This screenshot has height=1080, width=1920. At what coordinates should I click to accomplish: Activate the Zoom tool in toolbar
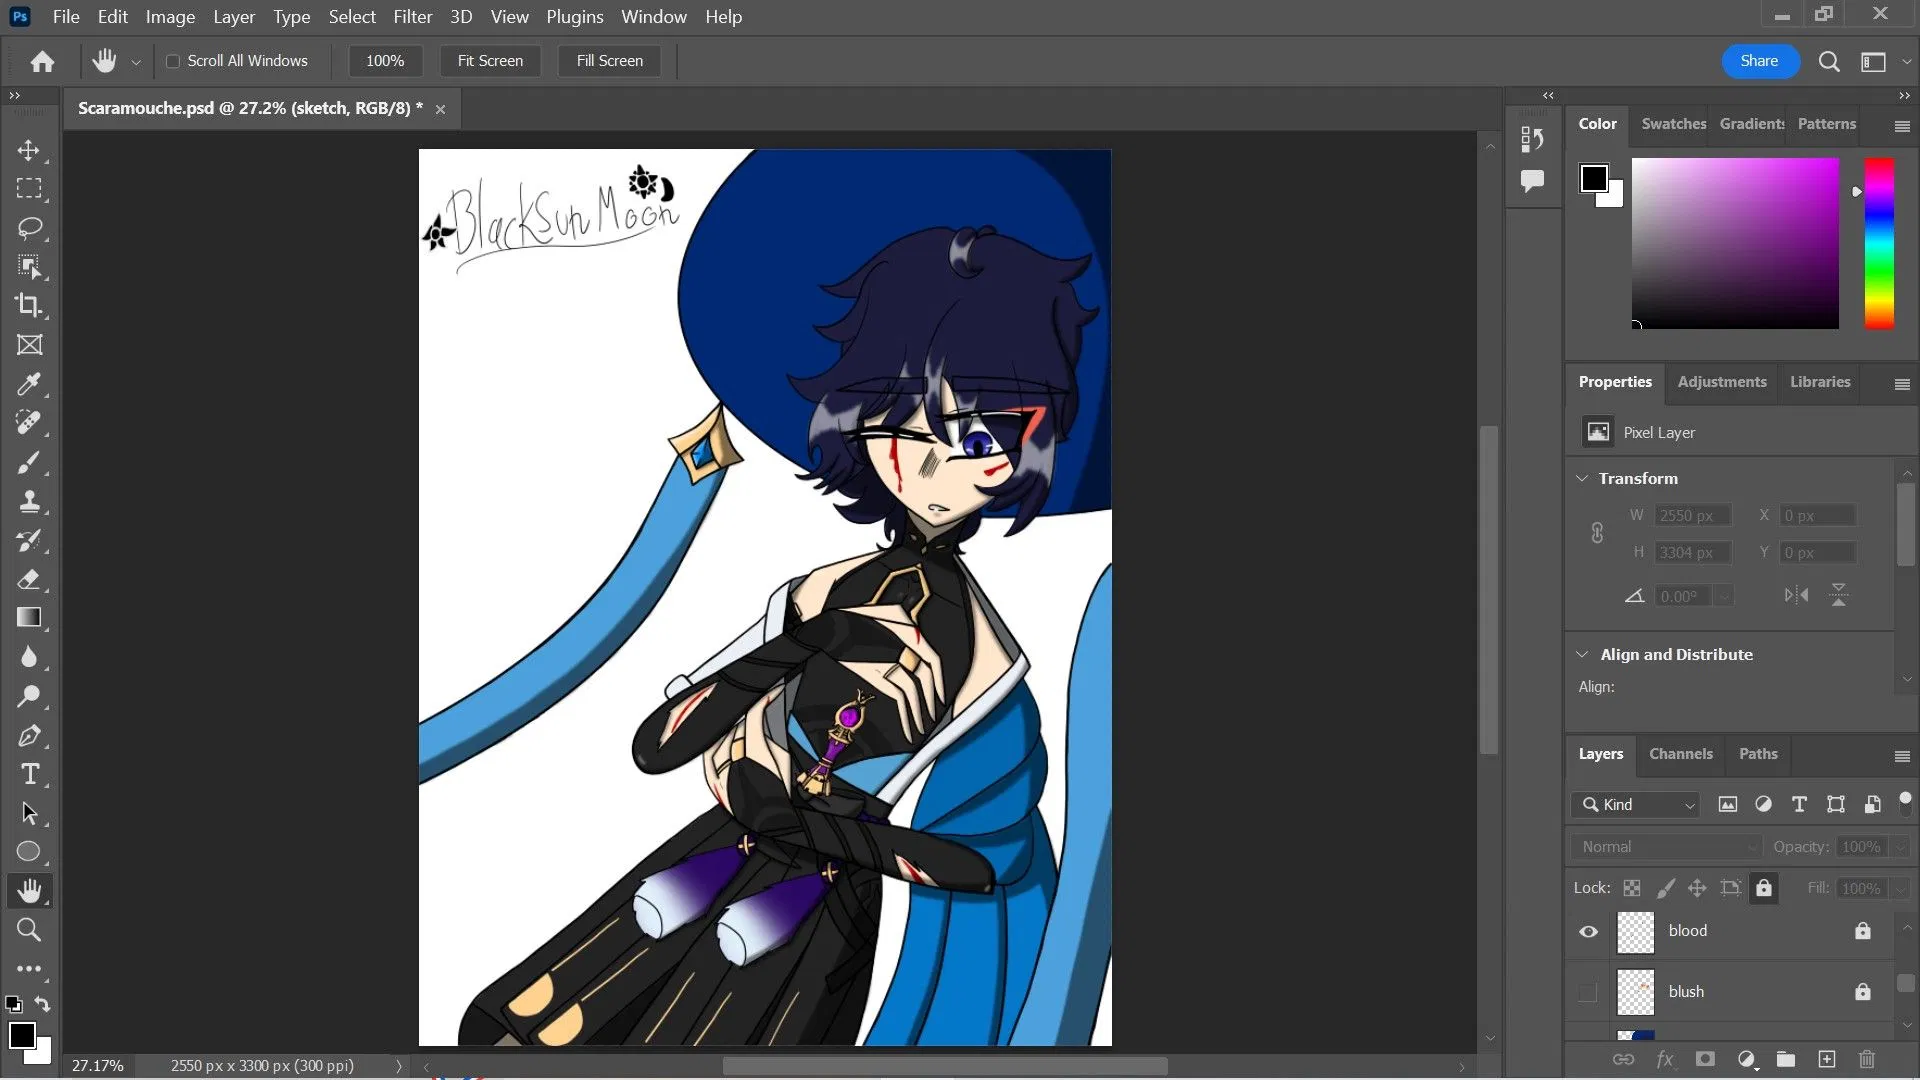[x=29, y=930]
